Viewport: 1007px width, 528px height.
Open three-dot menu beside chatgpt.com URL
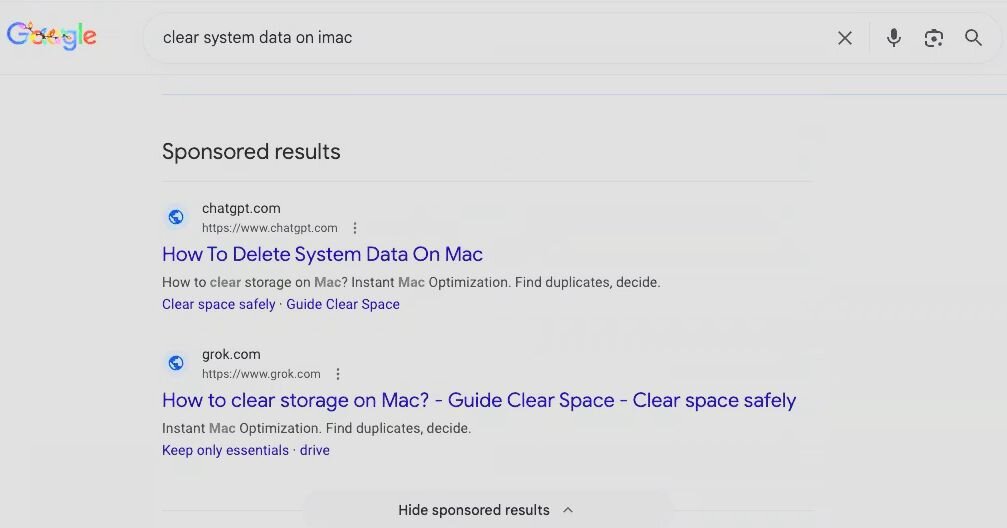pos(355,228)
